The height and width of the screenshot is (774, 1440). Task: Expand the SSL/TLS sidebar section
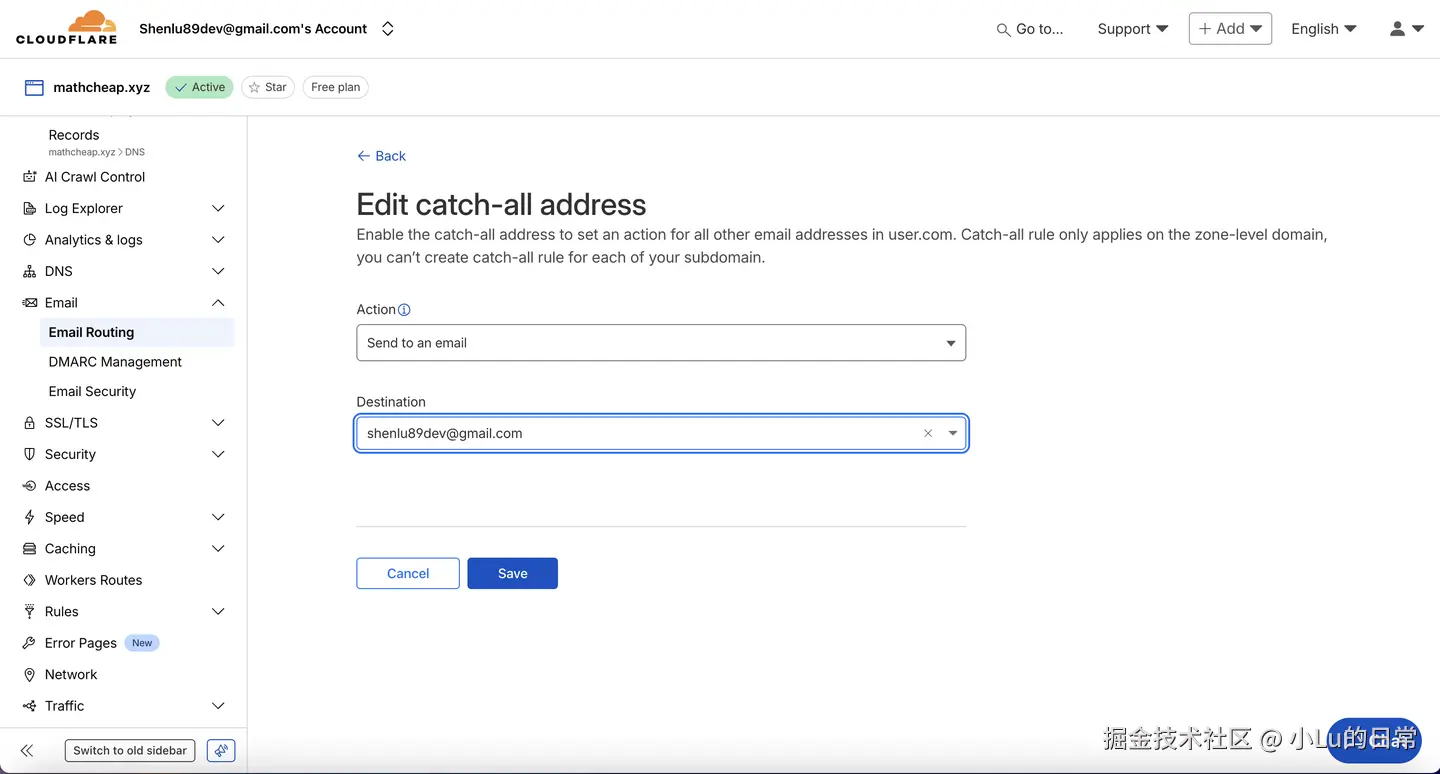[x=218, y=423]
